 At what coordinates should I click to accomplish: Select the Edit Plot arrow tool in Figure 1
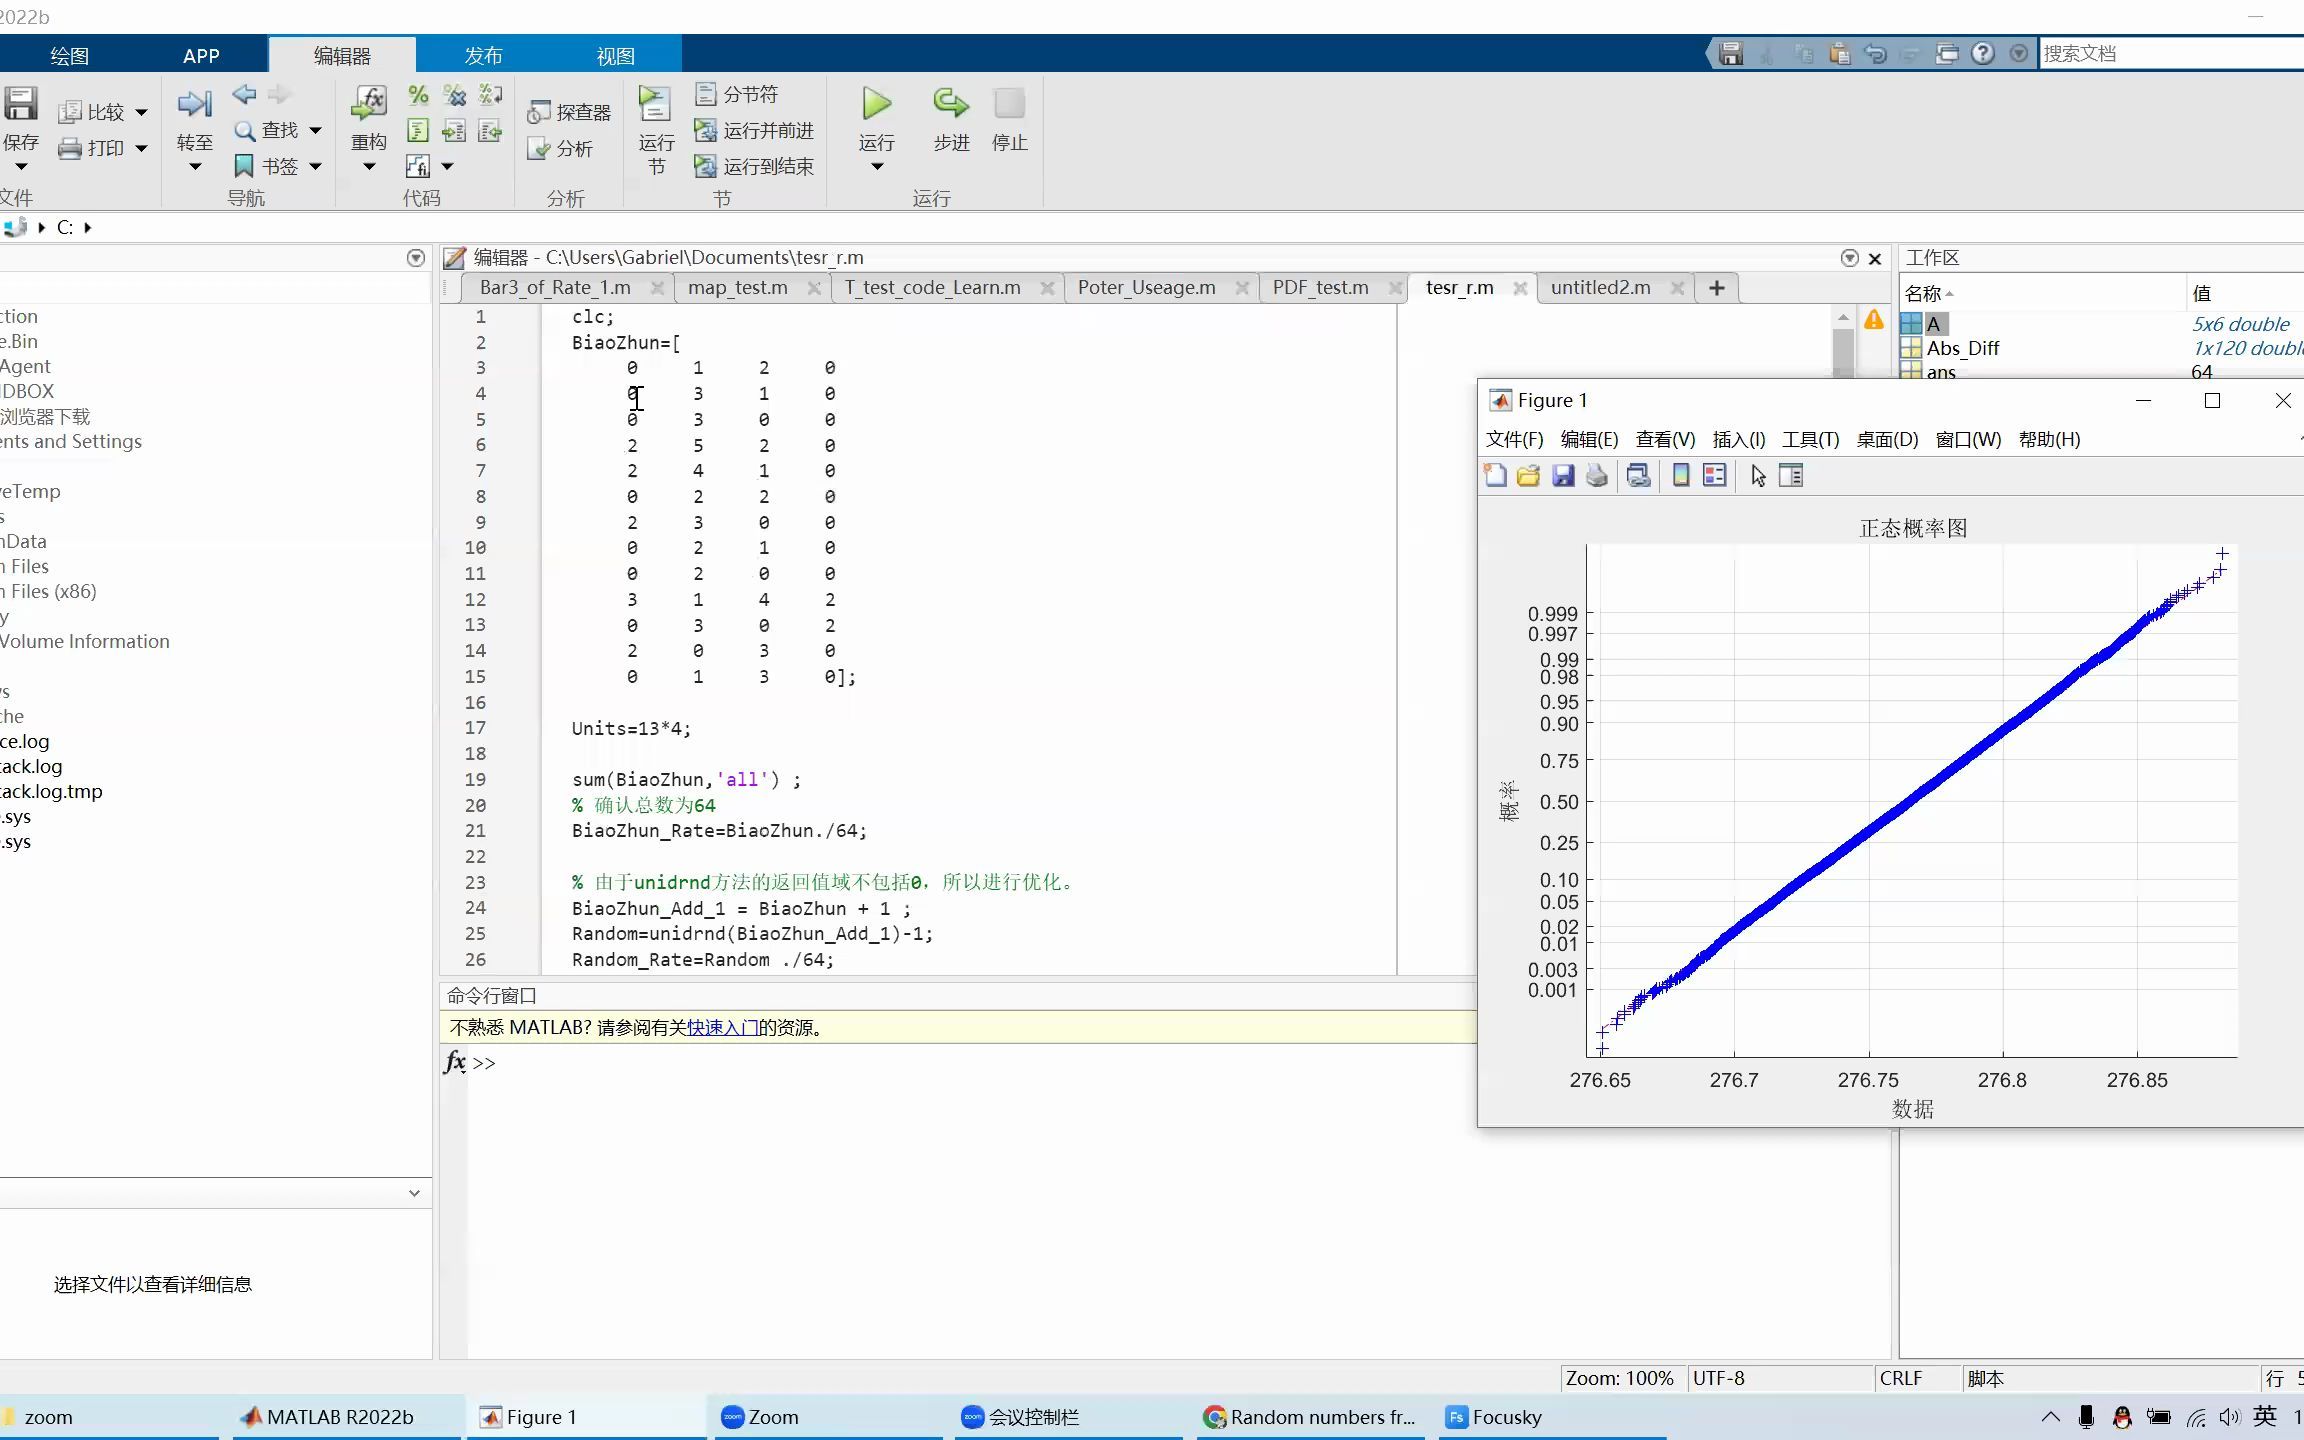click(x=1758, y=476)
